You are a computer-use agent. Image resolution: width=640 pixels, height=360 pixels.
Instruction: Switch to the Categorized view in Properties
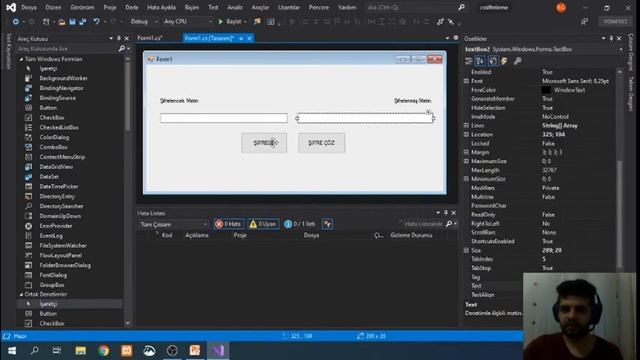(469, 61)
